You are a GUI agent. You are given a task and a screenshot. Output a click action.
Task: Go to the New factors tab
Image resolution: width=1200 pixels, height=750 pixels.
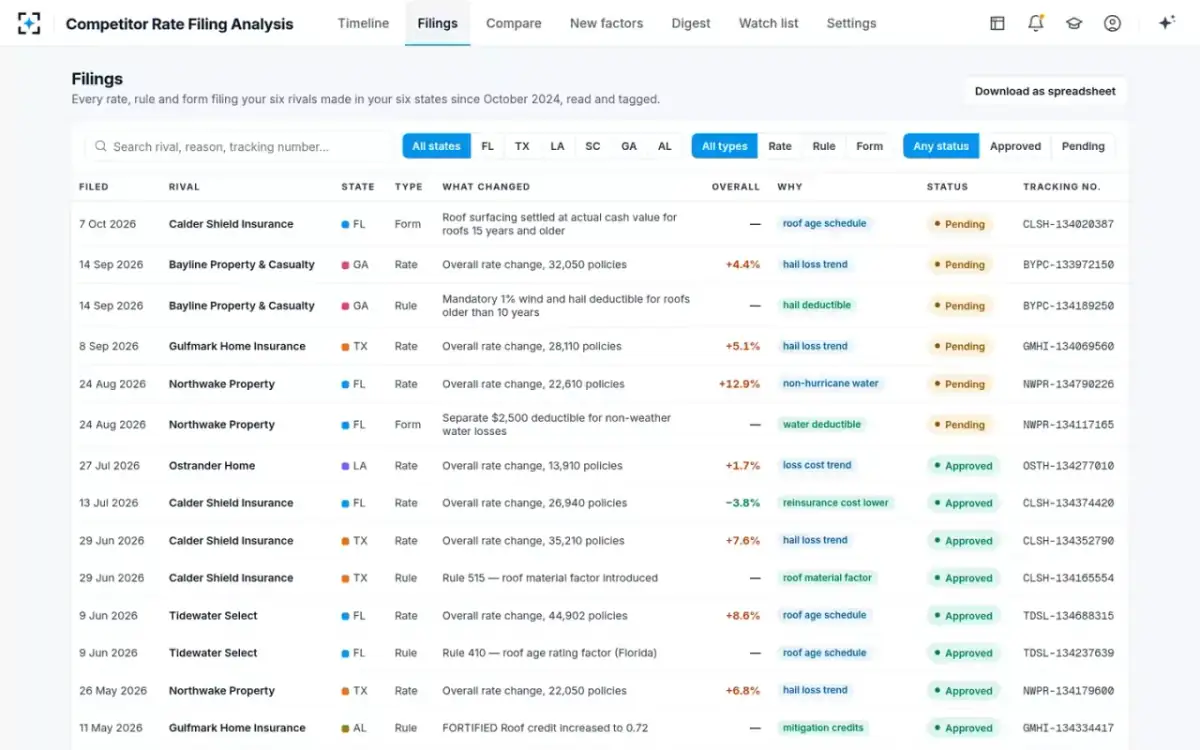tap(606, 23)
